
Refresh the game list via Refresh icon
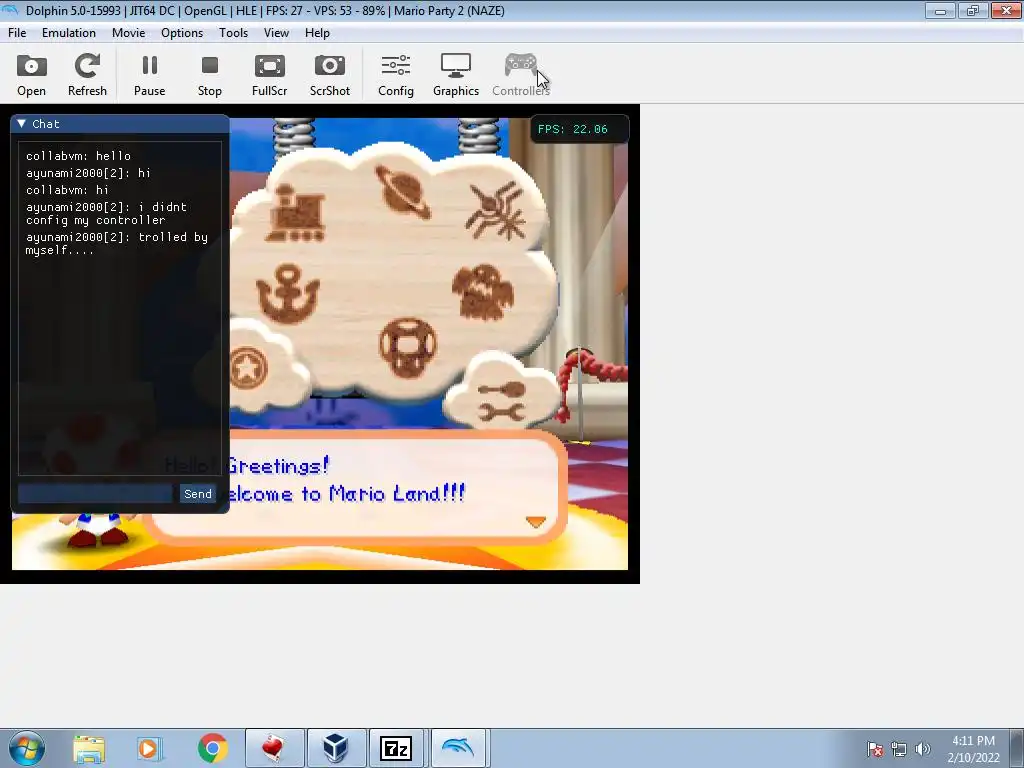tap(87, 76)
